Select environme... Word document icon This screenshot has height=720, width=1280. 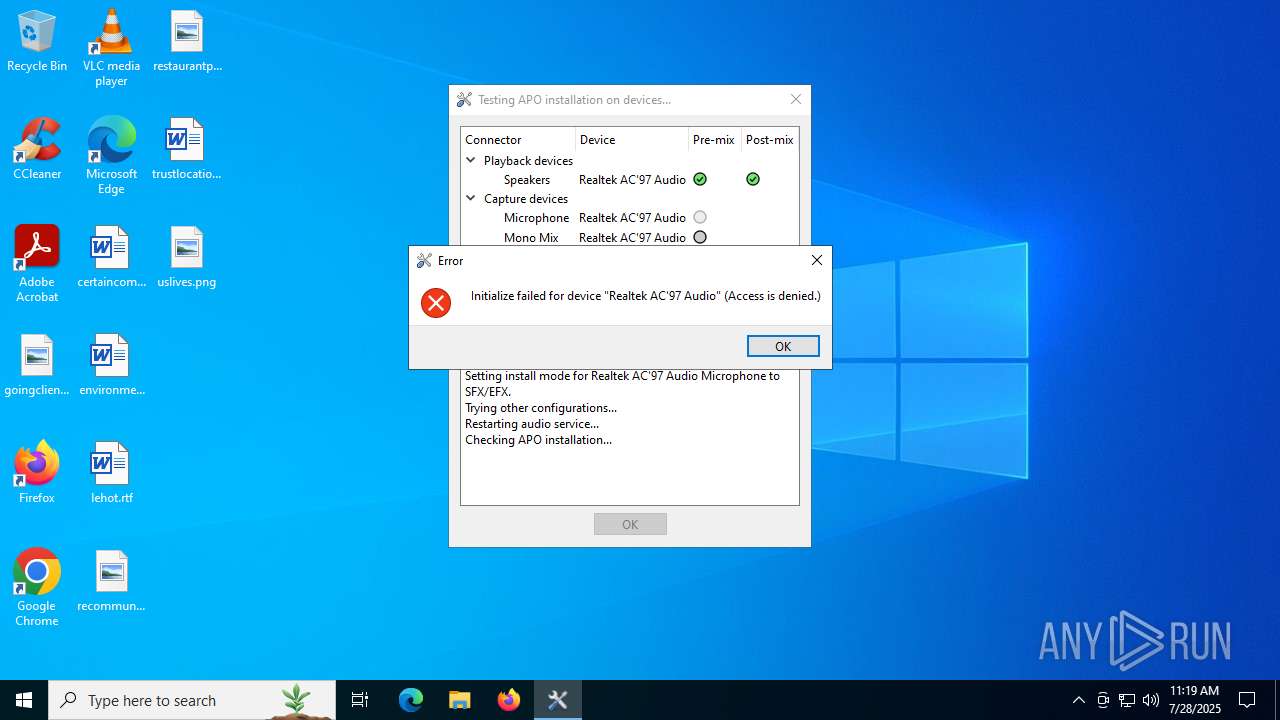click(111, 366)
